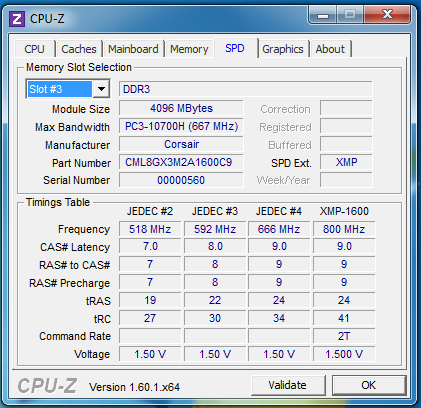Click the XMP-1600 column header

coord(344,211)
